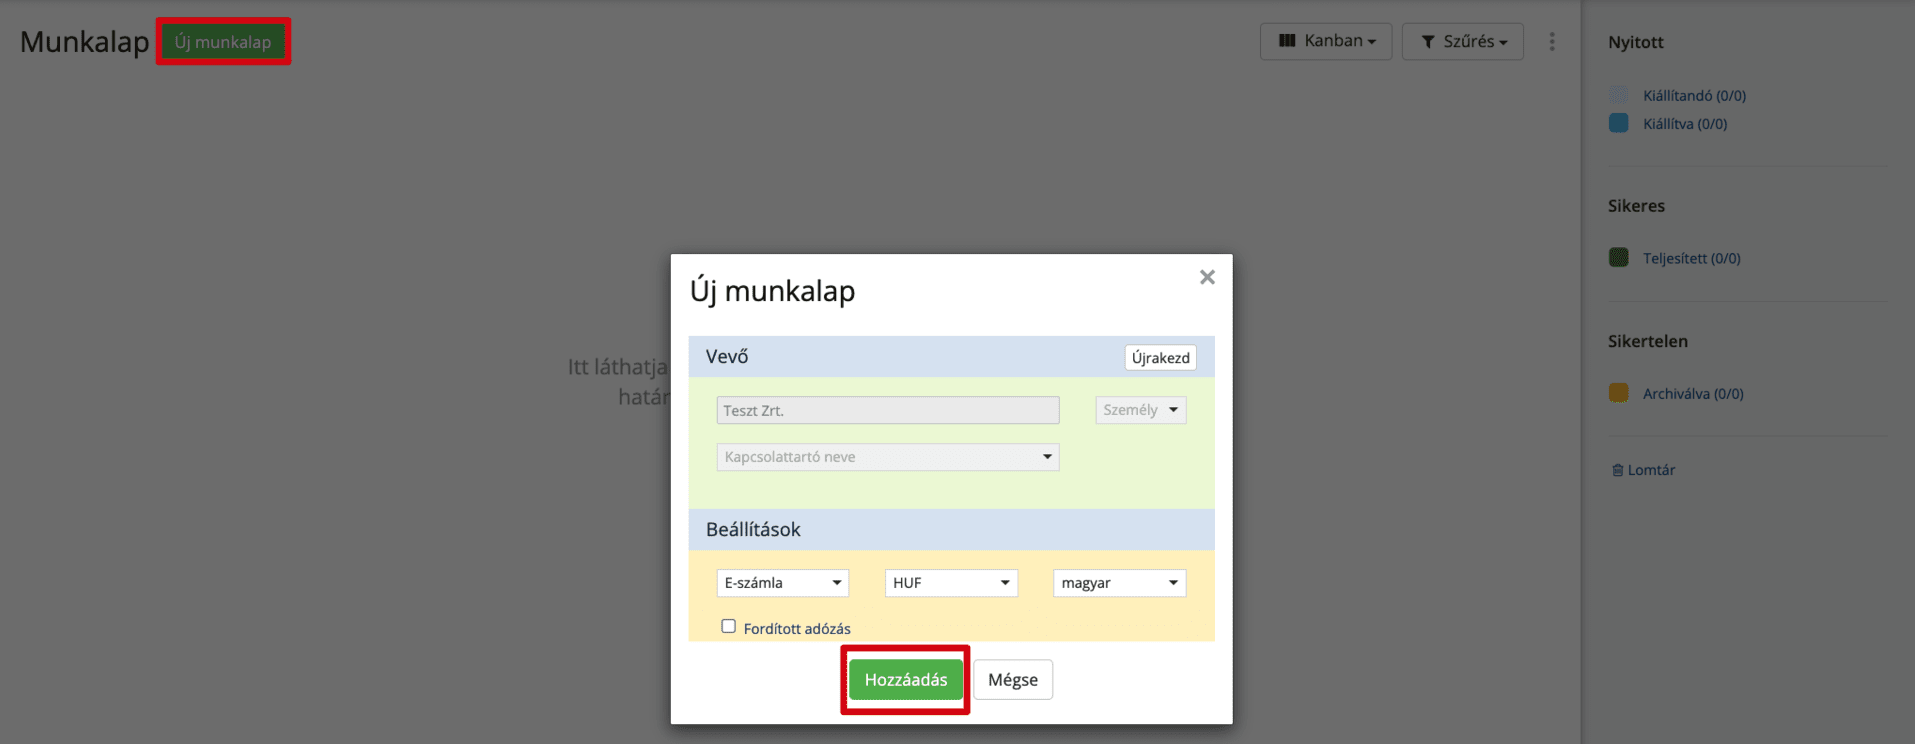Click the Nyitott group heading
The image size is (1915, 744).
coord(1636,42)
